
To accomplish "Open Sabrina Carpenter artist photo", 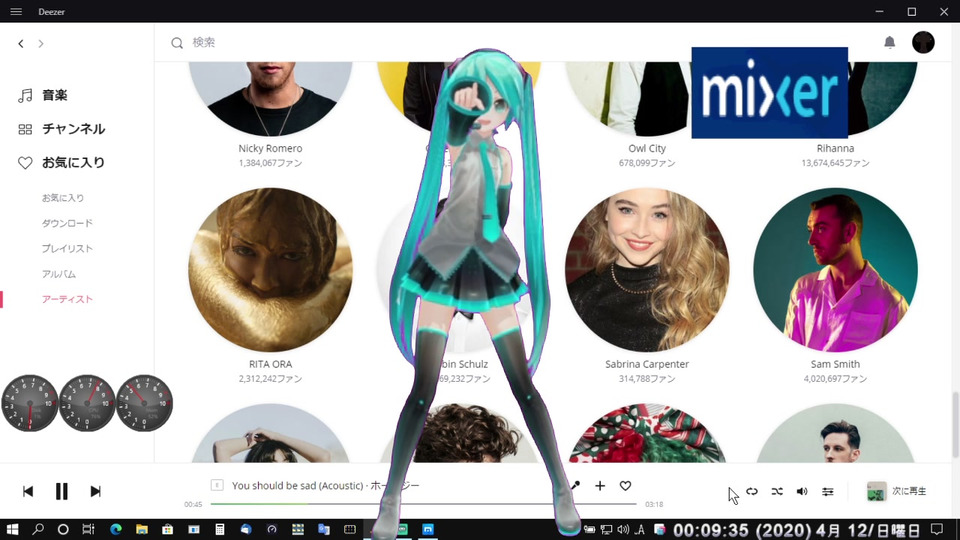I will coord(647,270).
